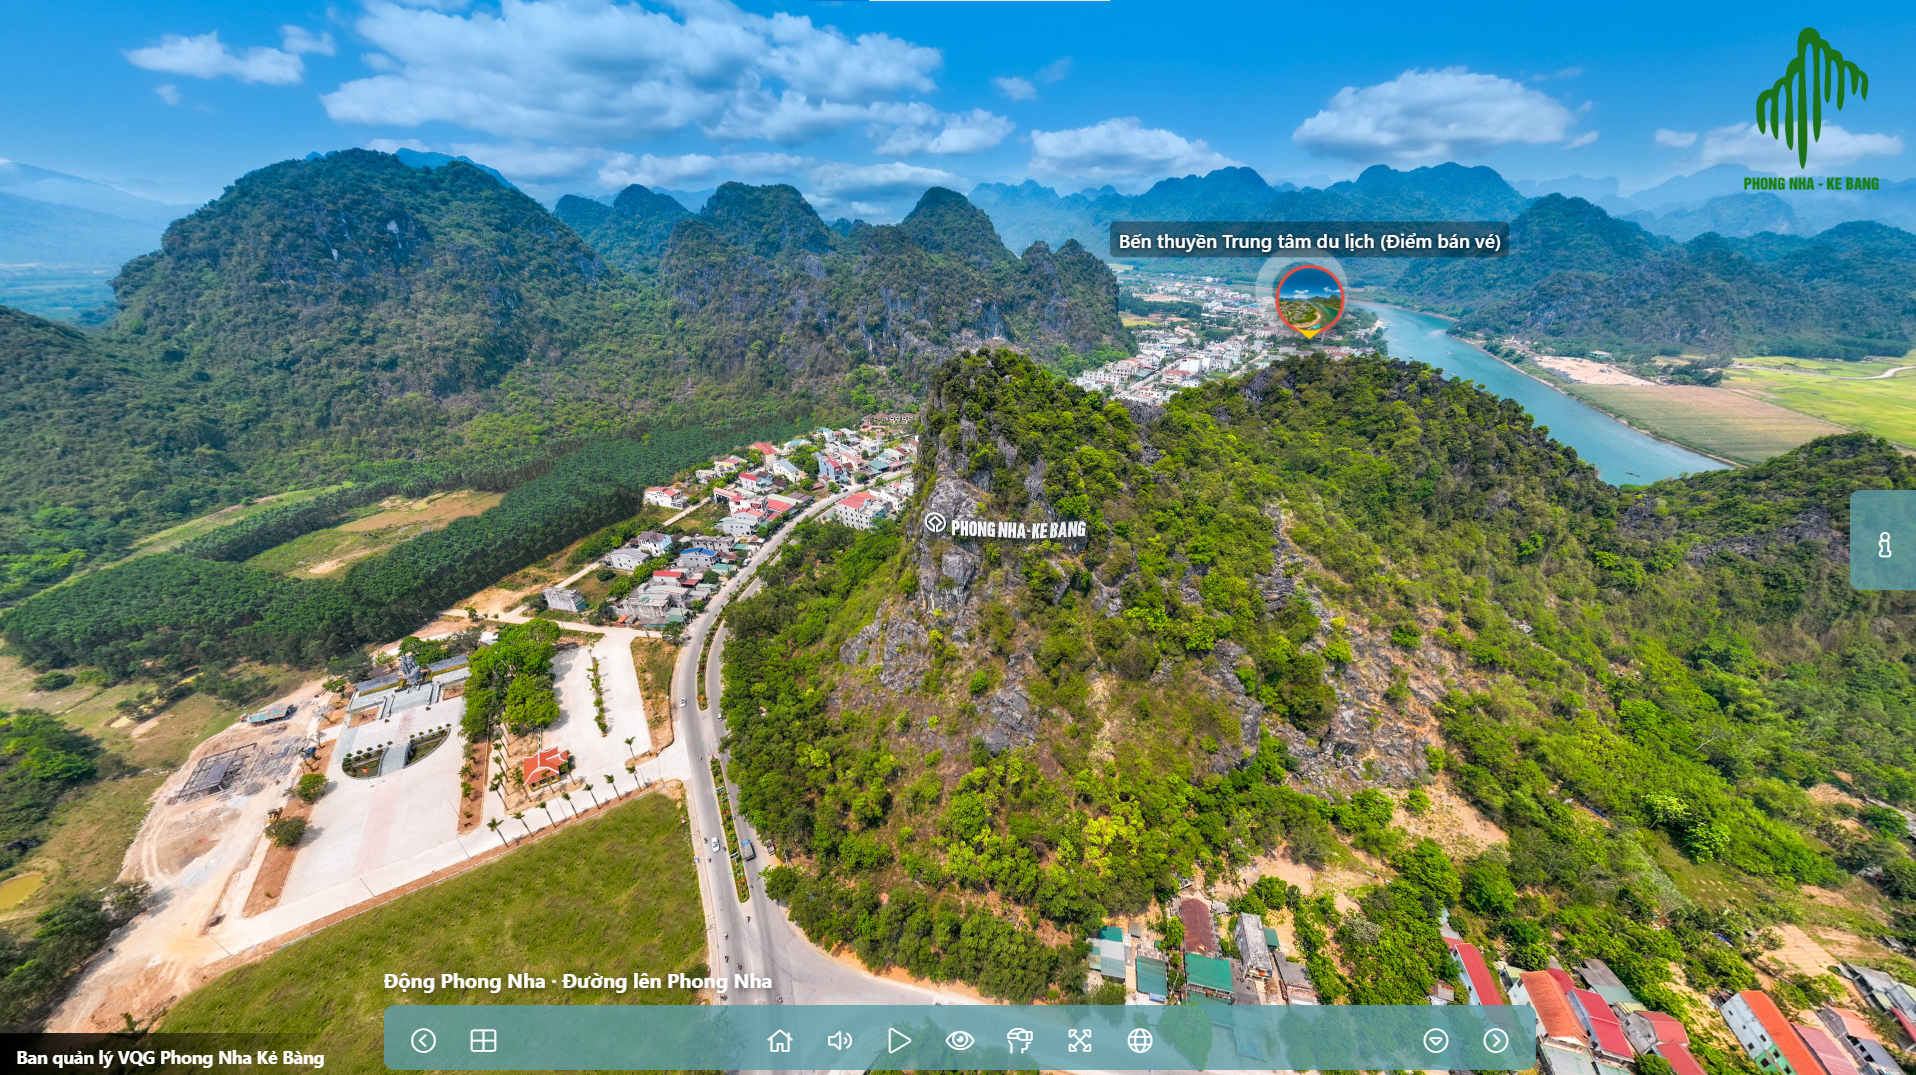1916x1075 pixels.
Task: Click the icon beside the mountain sign text
Action: (935, 524)
